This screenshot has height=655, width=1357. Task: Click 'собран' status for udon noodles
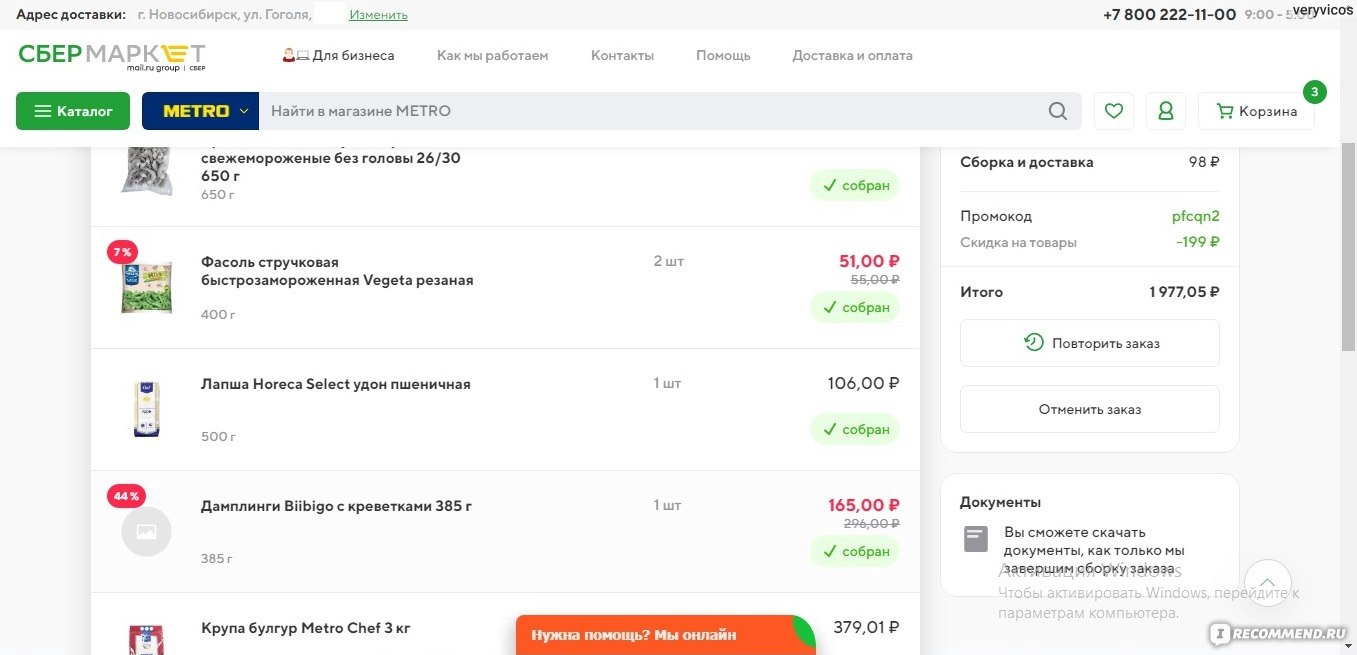(855, 429)
